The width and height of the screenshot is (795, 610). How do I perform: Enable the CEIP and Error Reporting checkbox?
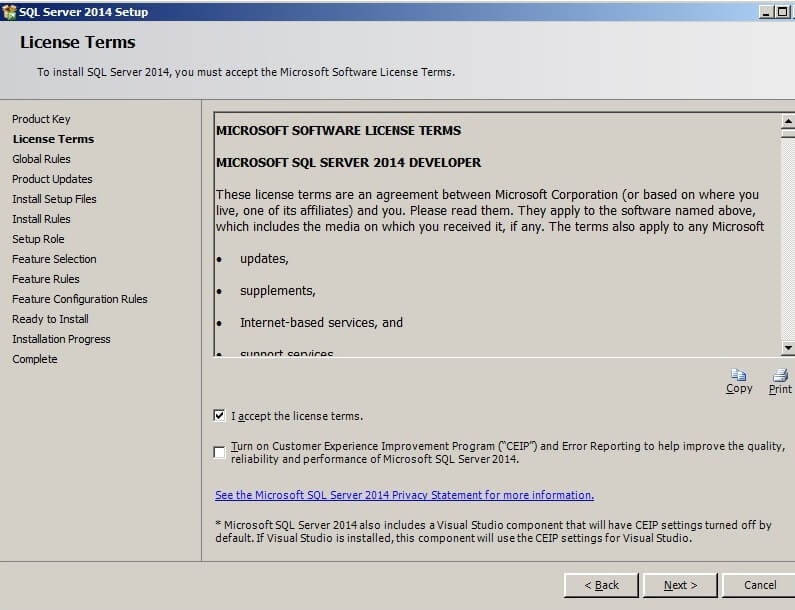(219, 452)
